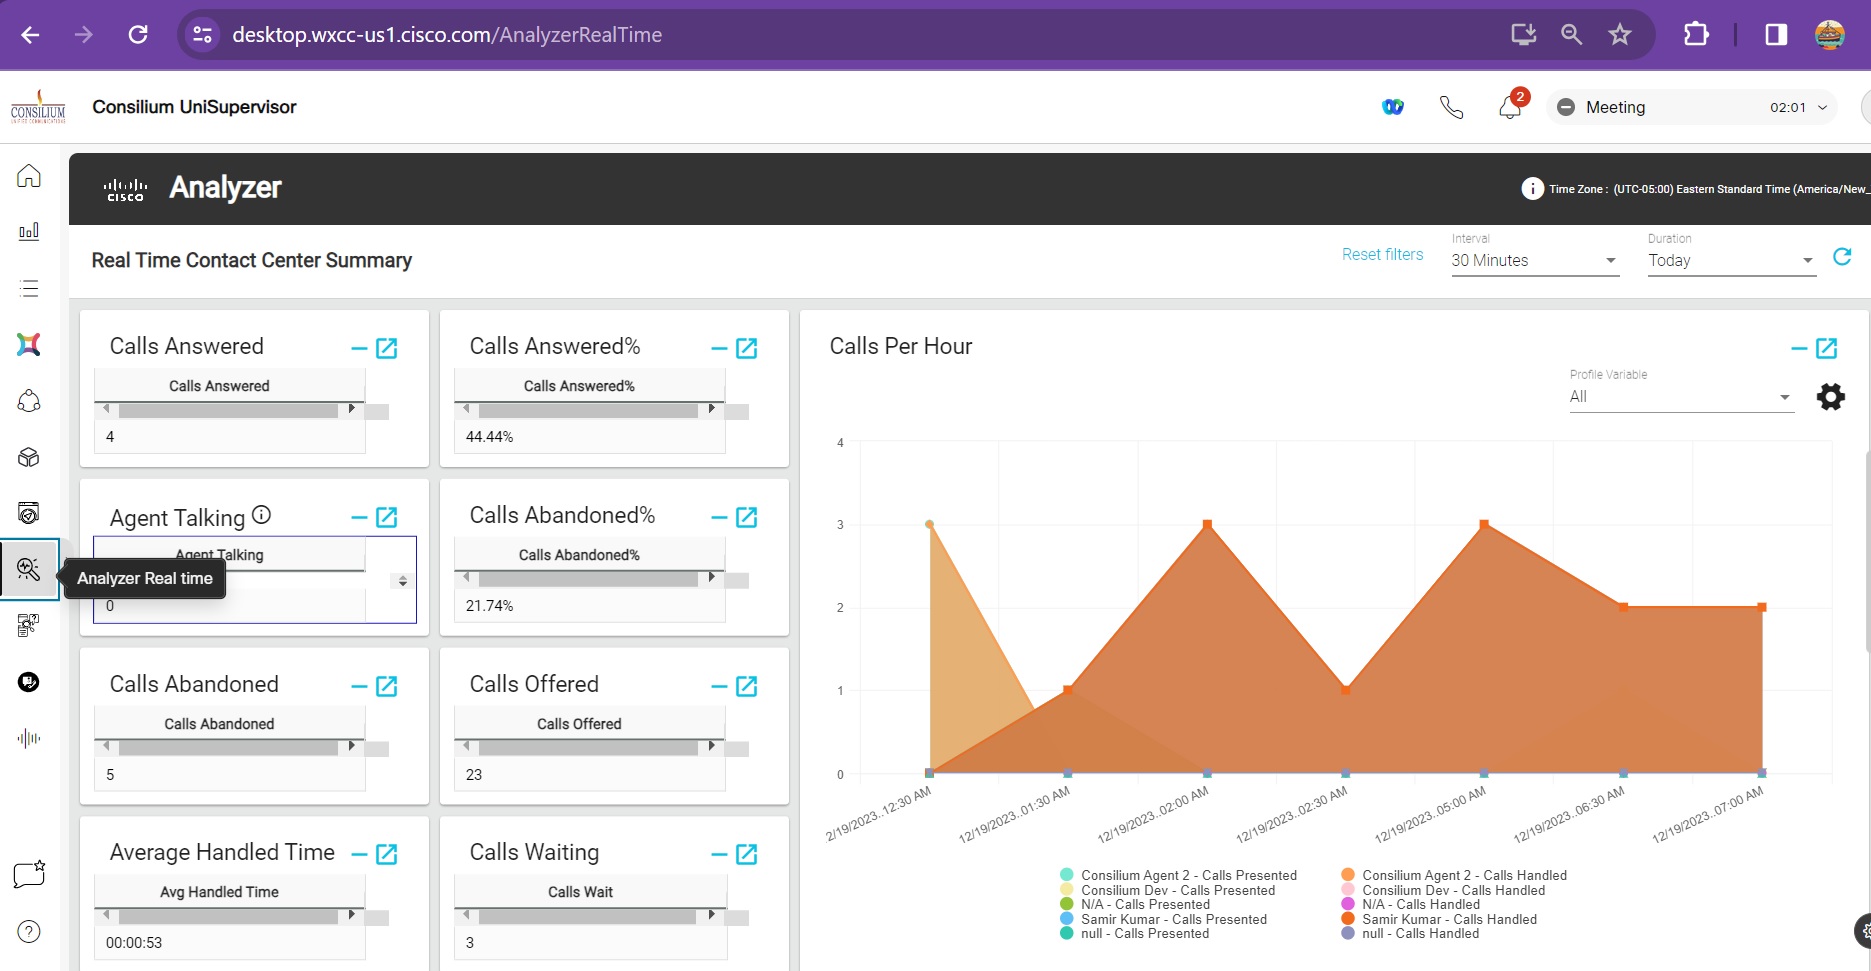
Task: Open the Meeting agent status menu
Action: [1692, 107]
